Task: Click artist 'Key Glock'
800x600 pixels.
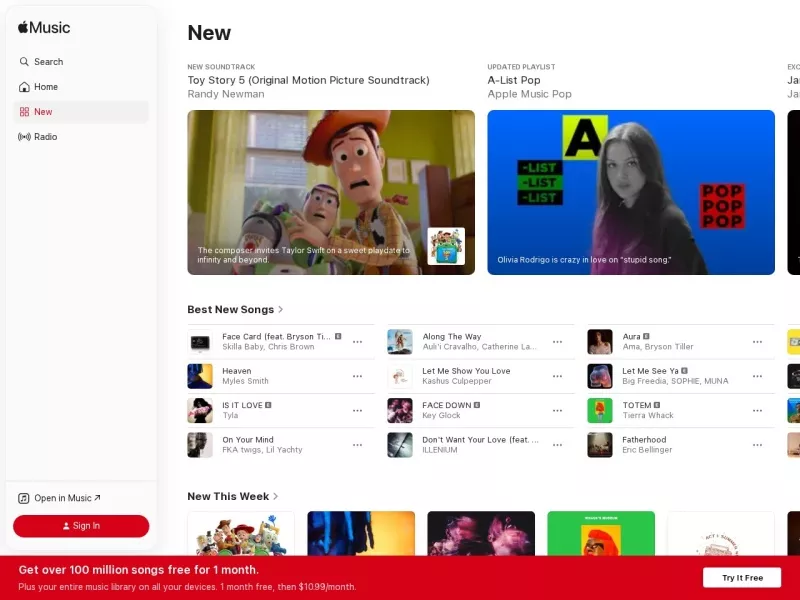Action: (x=441, y=415)
